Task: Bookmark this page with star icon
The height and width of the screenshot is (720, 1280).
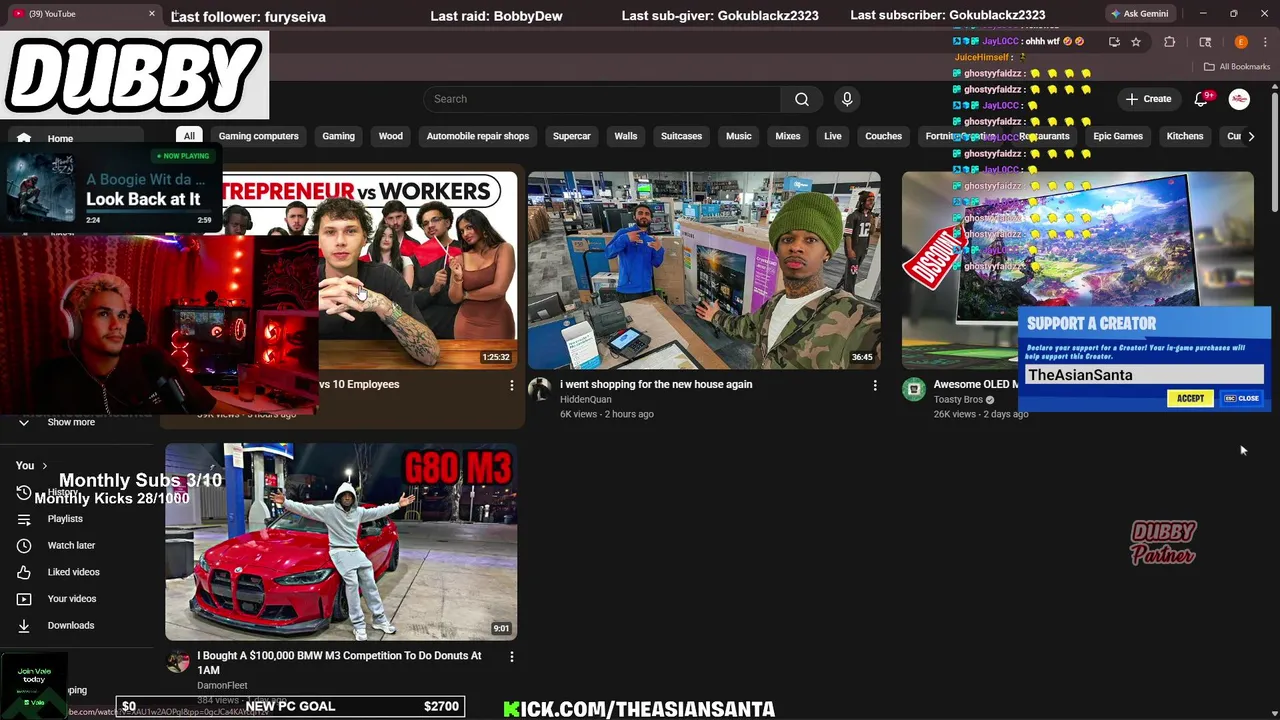Action: tap(1136, 42)
